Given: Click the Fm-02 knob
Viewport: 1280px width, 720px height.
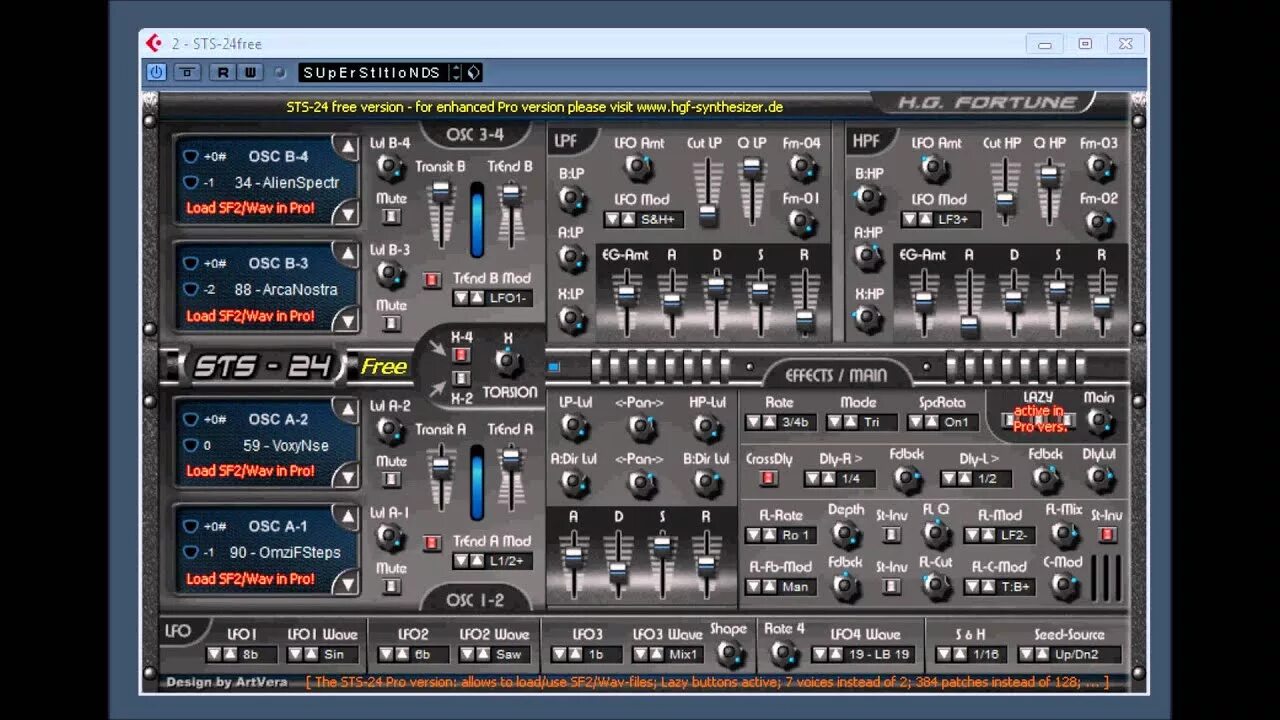Looking at the screenshot, I should pos(1099,222).
